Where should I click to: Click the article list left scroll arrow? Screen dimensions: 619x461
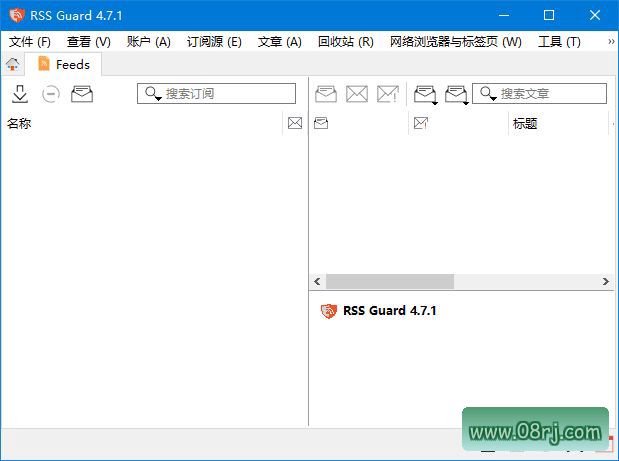coord(317,281)
